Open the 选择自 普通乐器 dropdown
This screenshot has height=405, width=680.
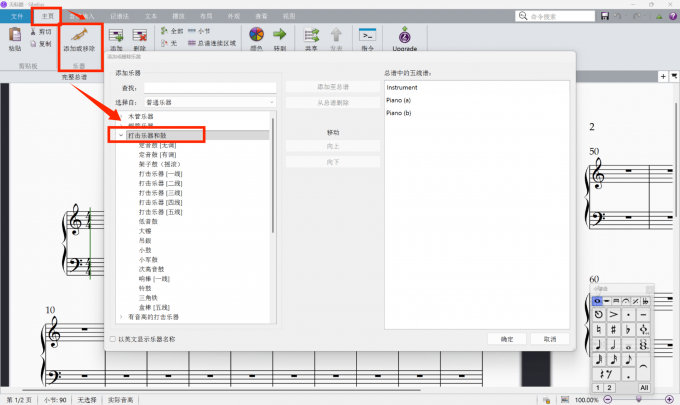click(210, 102)
